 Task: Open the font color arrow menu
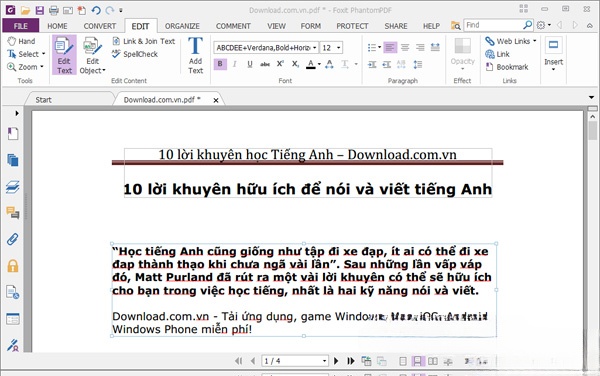click(x=319, y=64)
